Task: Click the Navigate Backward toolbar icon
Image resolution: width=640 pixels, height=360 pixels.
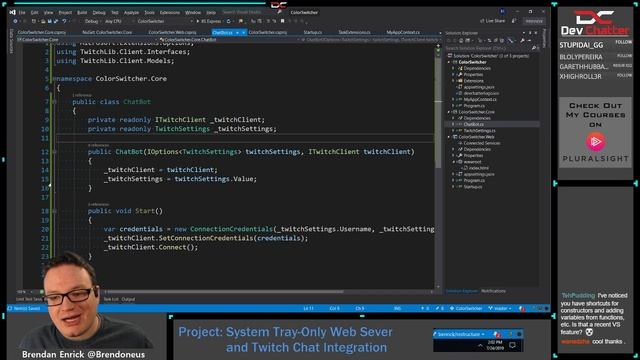Action: (x=15, y=21)
